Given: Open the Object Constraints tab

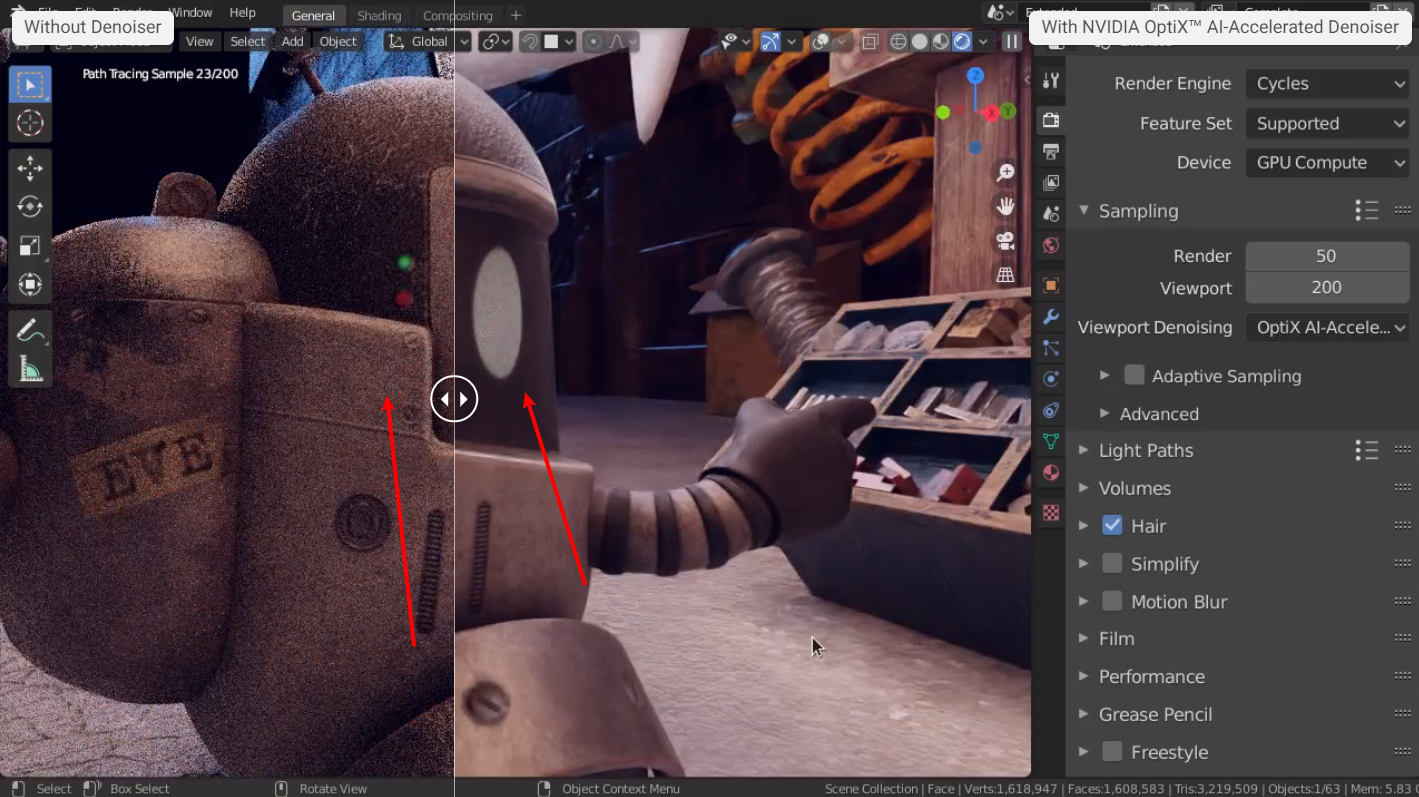Looking at the screenshot, I should pos(1050,410).
